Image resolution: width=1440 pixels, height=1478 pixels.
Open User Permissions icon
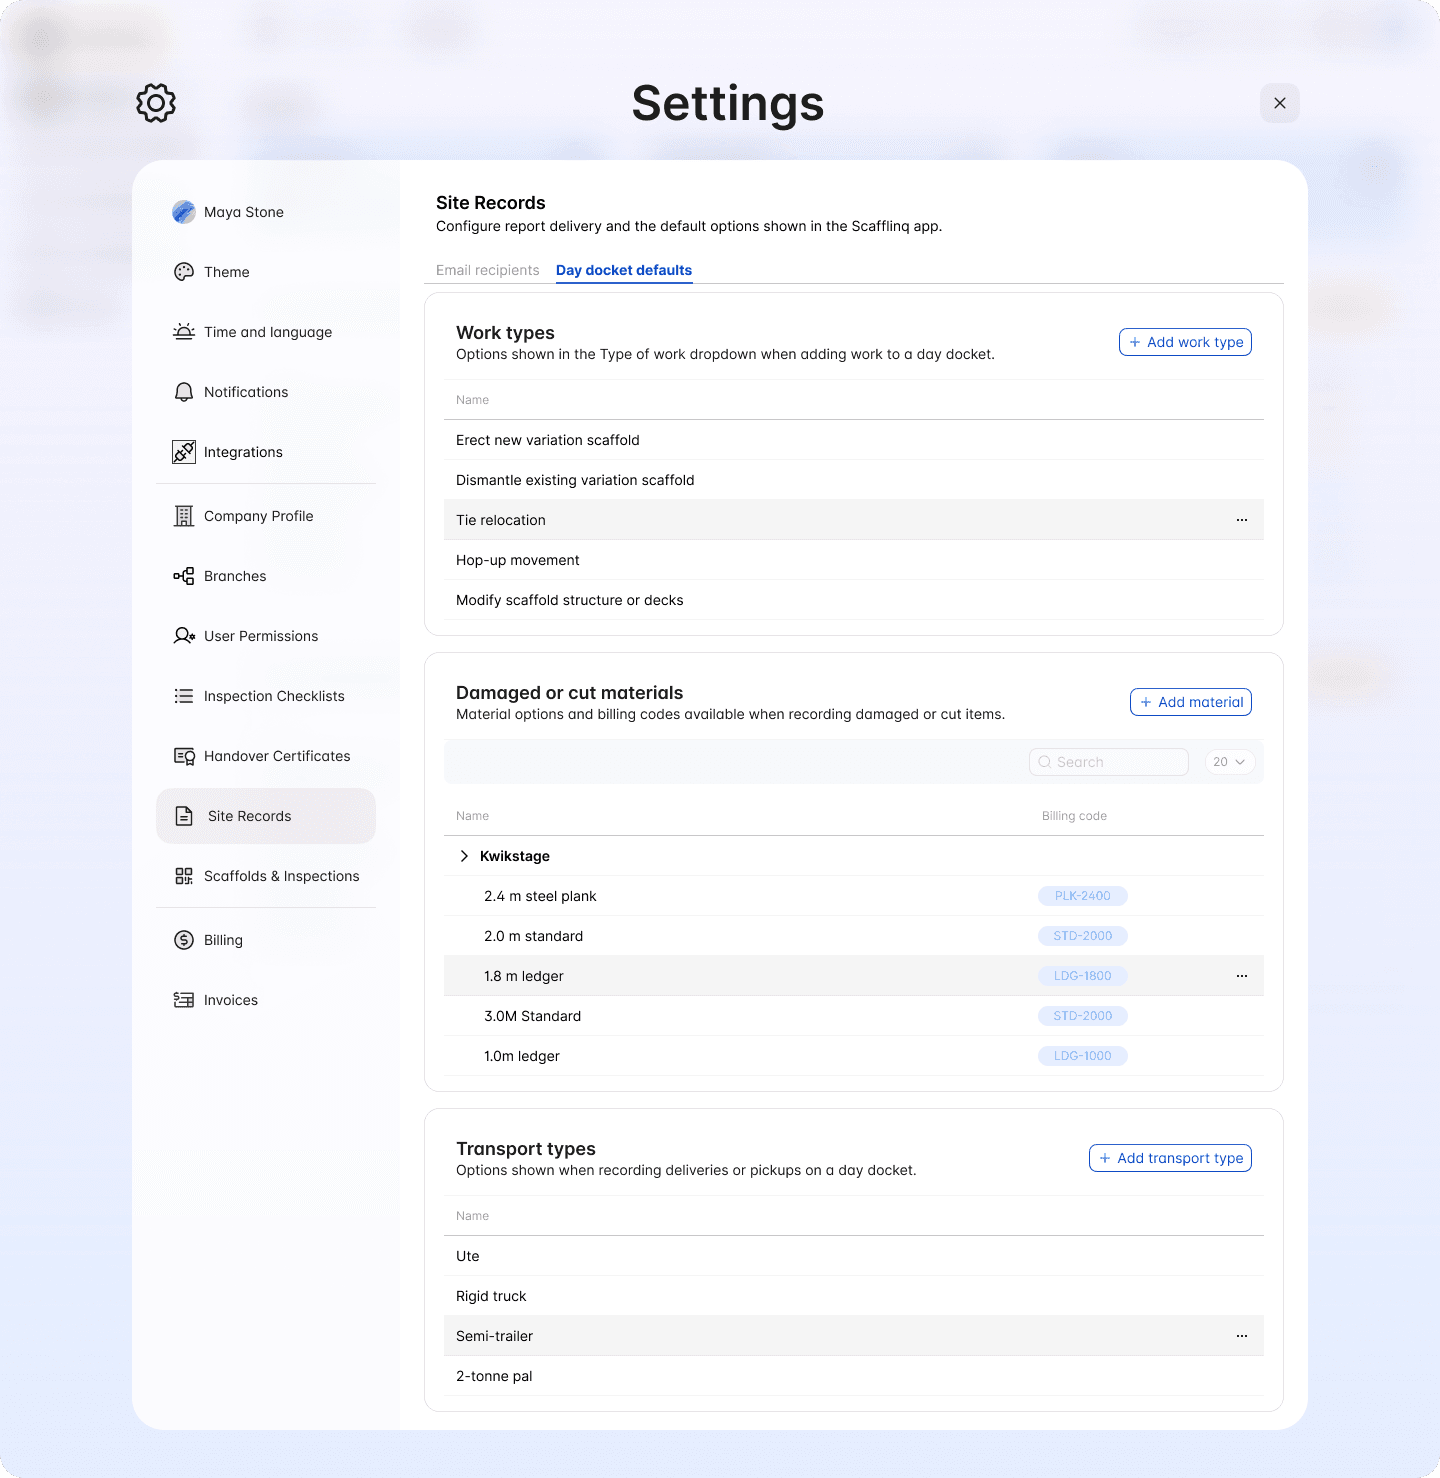click(184, 636)
